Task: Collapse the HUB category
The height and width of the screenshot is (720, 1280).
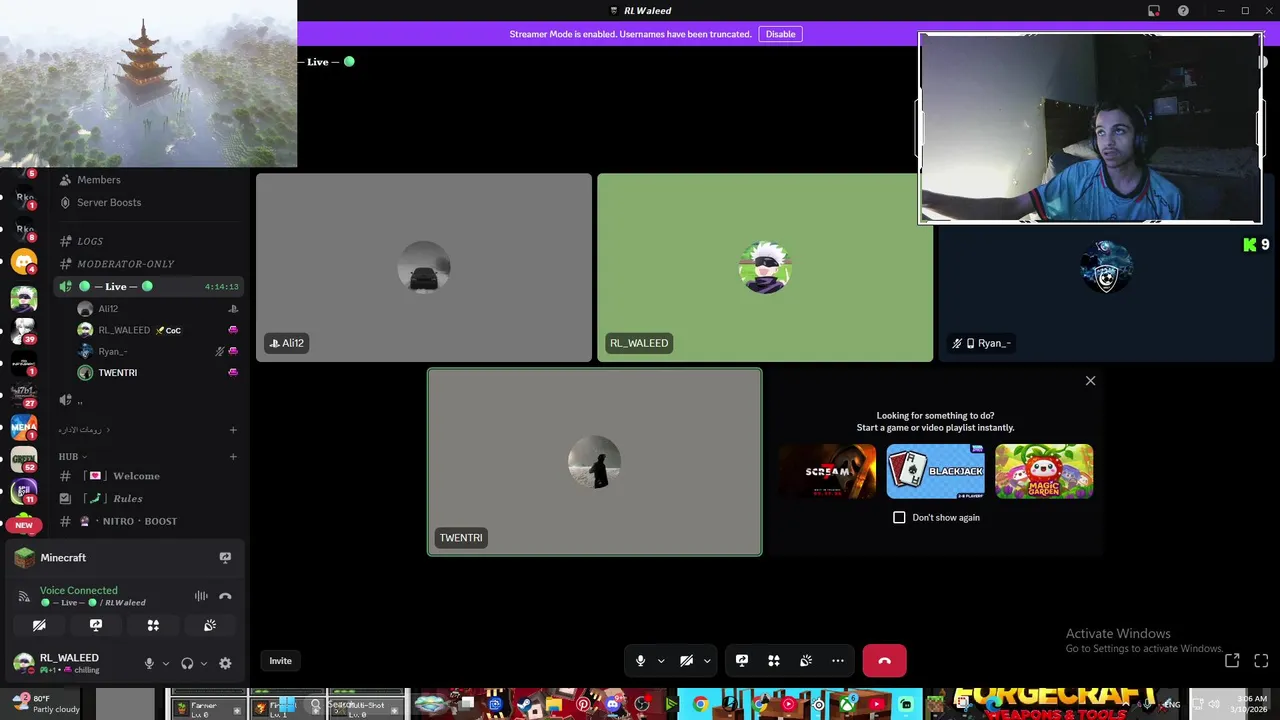Action: [x=72, y=457]
